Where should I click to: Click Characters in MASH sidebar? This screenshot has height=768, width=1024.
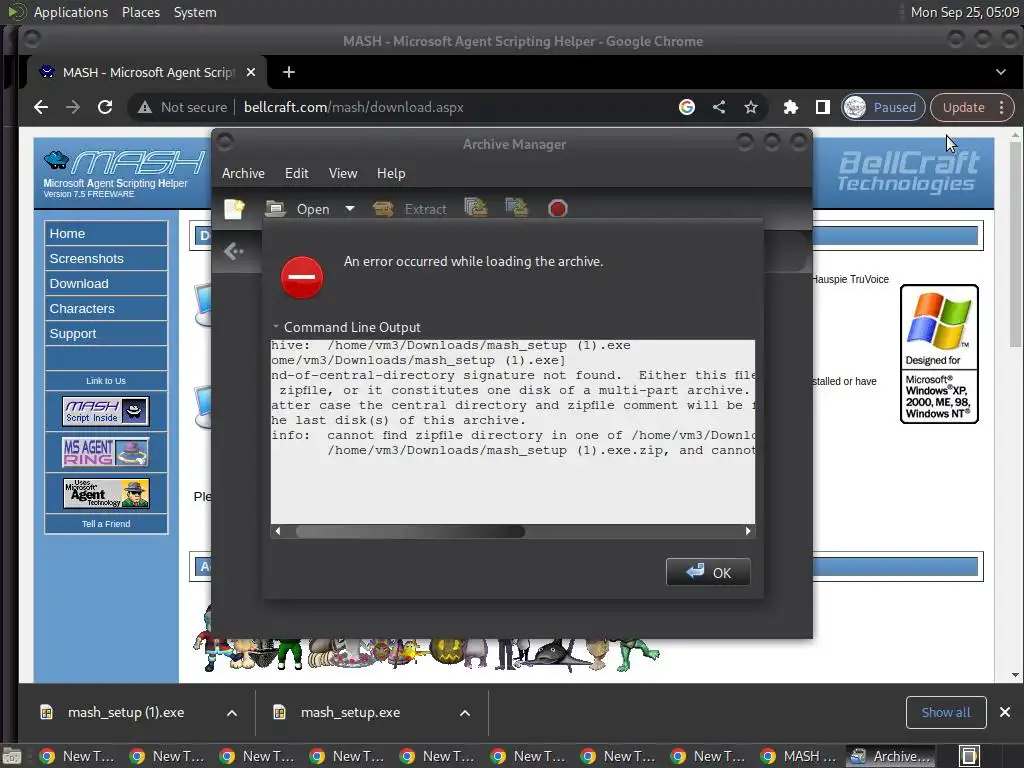click(106, 308)
